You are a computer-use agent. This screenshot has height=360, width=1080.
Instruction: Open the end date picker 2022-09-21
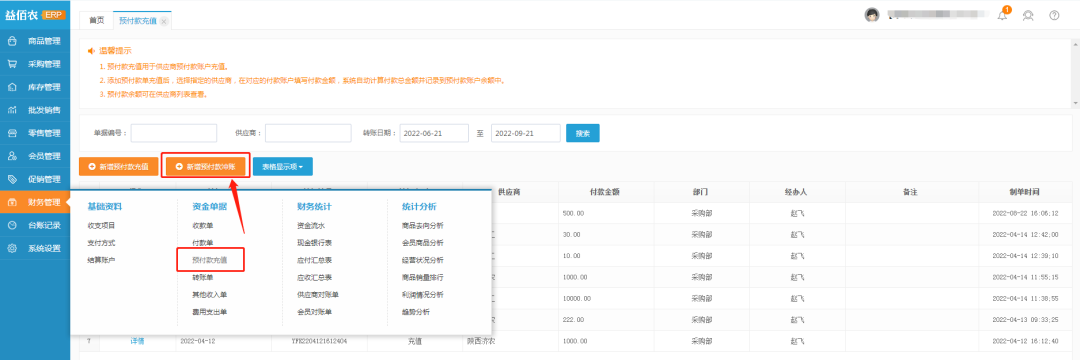click(x=526, y=134)
